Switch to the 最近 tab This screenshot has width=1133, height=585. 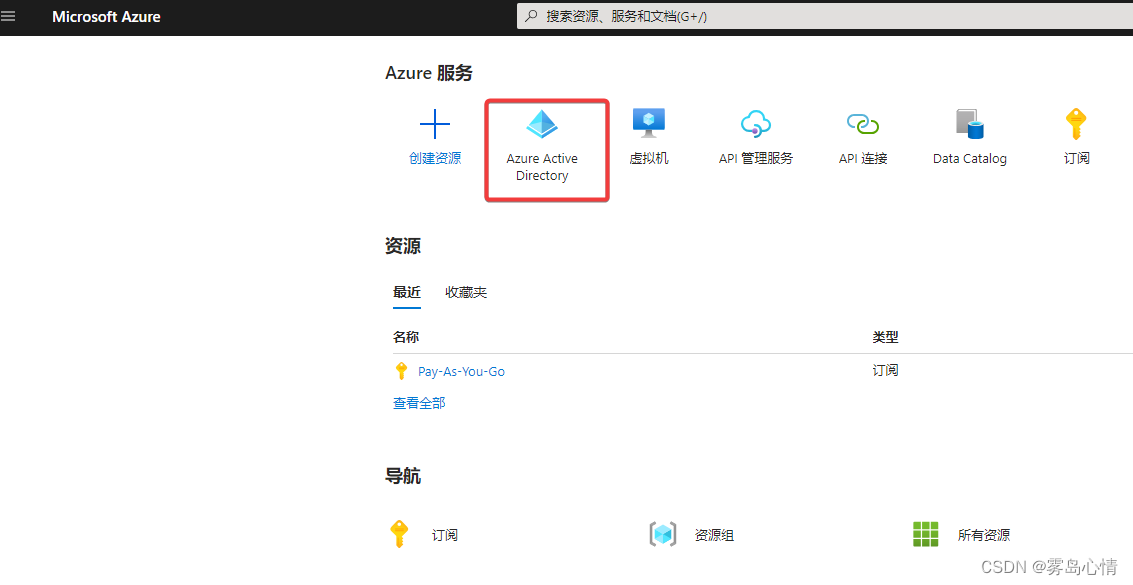click(x=407, y=292)
